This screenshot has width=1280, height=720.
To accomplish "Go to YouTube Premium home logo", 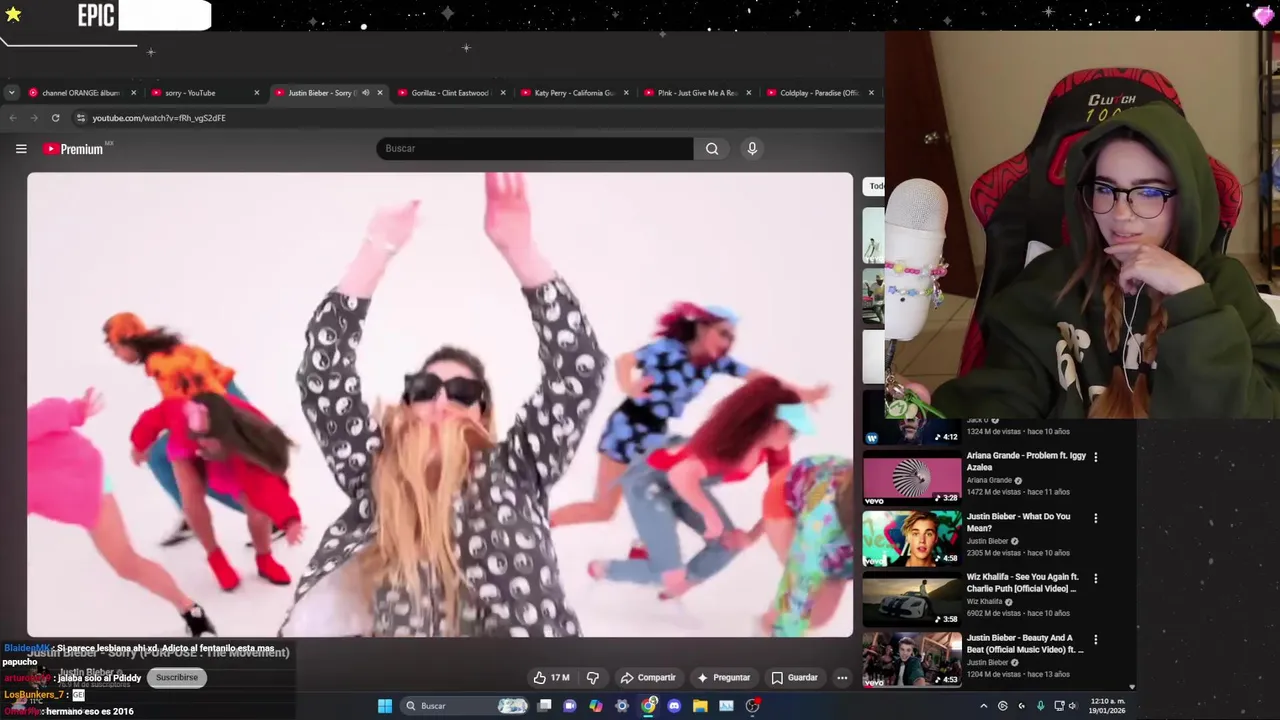I will (74, 148).
